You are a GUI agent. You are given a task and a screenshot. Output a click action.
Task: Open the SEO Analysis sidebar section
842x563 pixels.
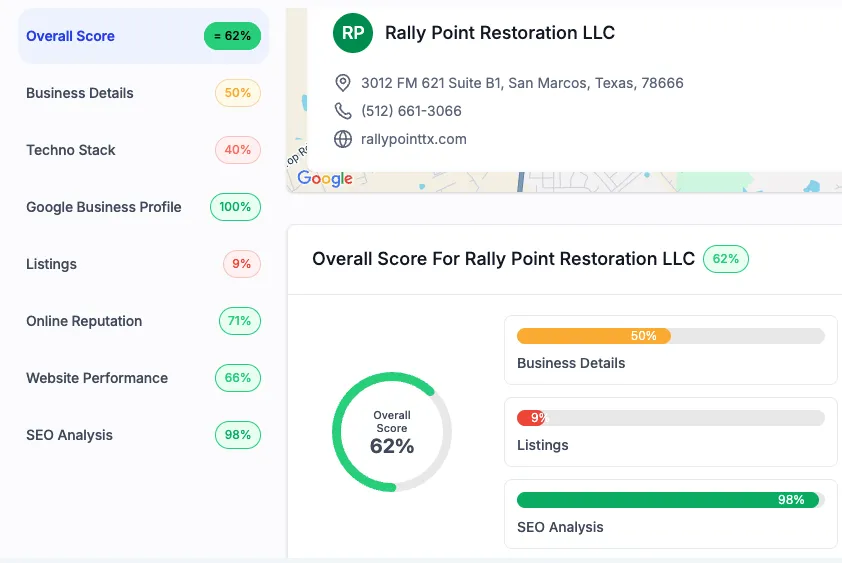tap(143, 435)
